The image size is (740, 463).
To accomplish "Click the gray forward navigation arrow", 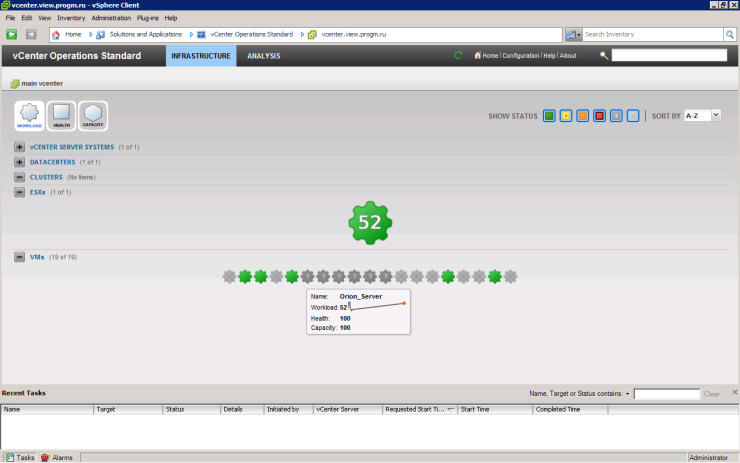I will 31,34.
